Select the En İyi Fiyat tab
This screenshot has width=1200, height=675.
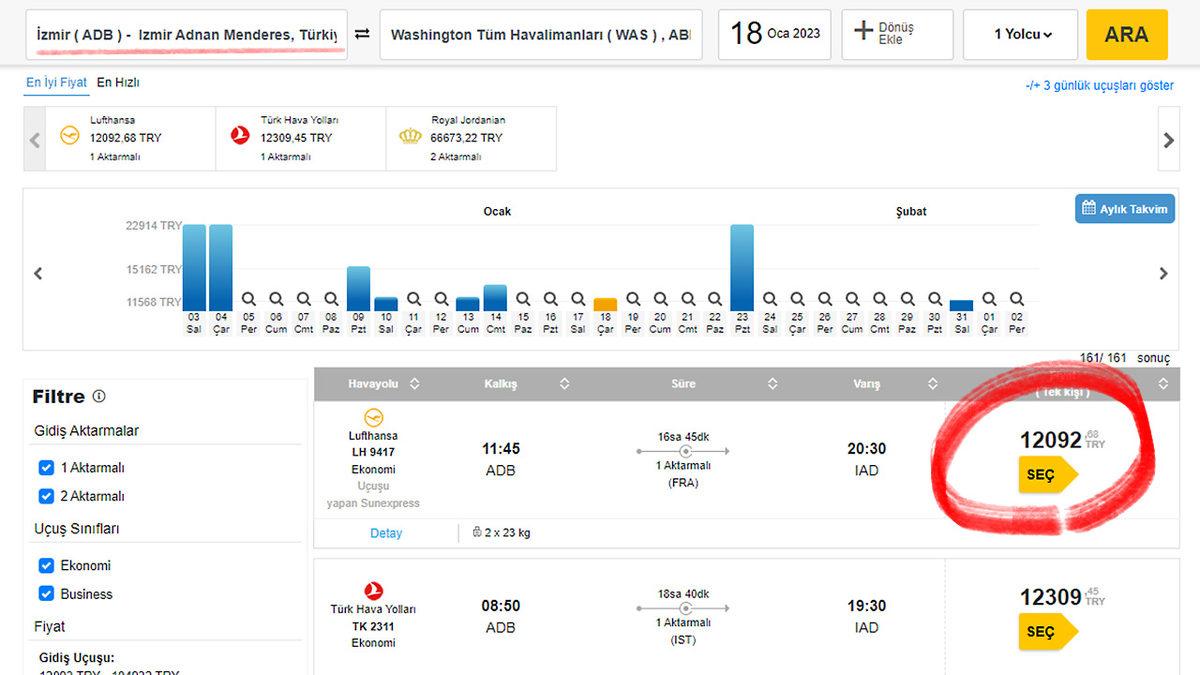[56, 83]
